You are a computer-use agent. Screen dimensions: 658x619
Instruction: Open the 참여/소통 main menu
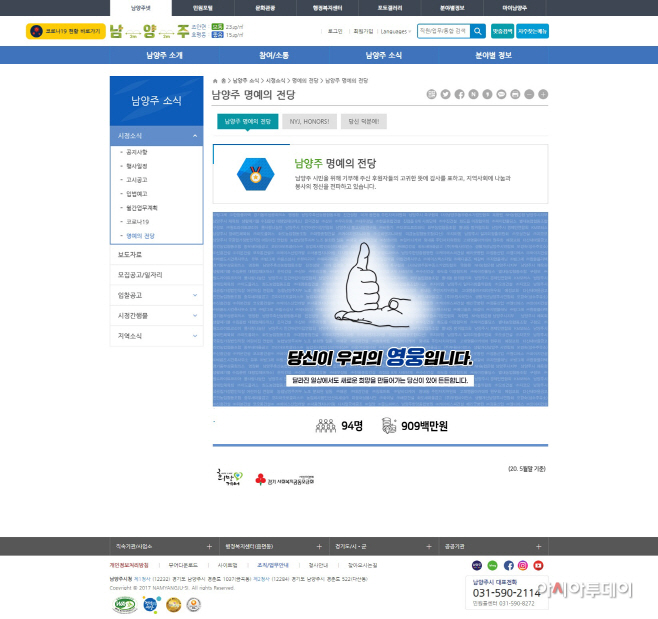274,55
